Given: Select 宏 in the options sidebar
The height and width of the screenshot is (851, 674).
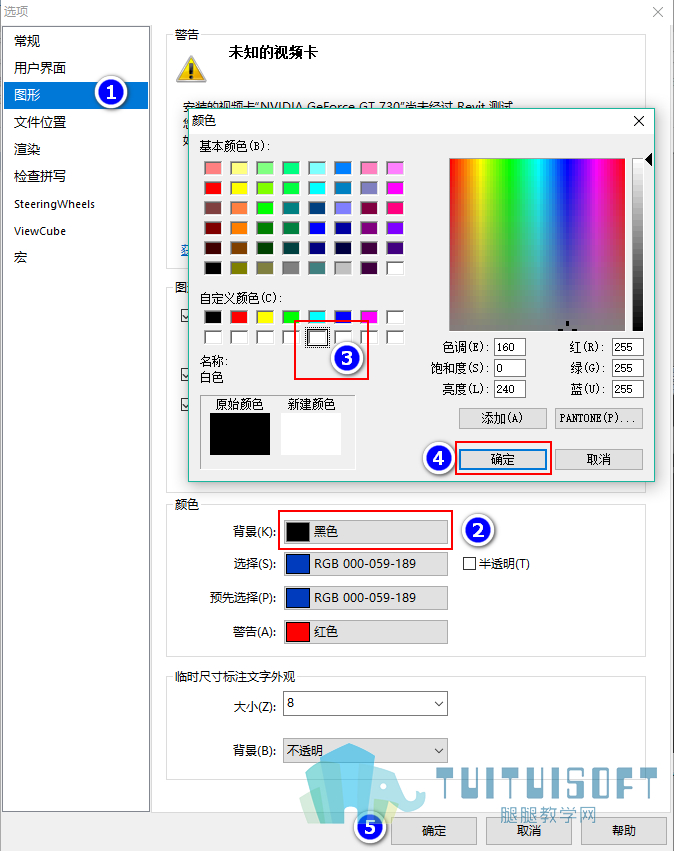Looking at the screenshot, I should 76,258.
